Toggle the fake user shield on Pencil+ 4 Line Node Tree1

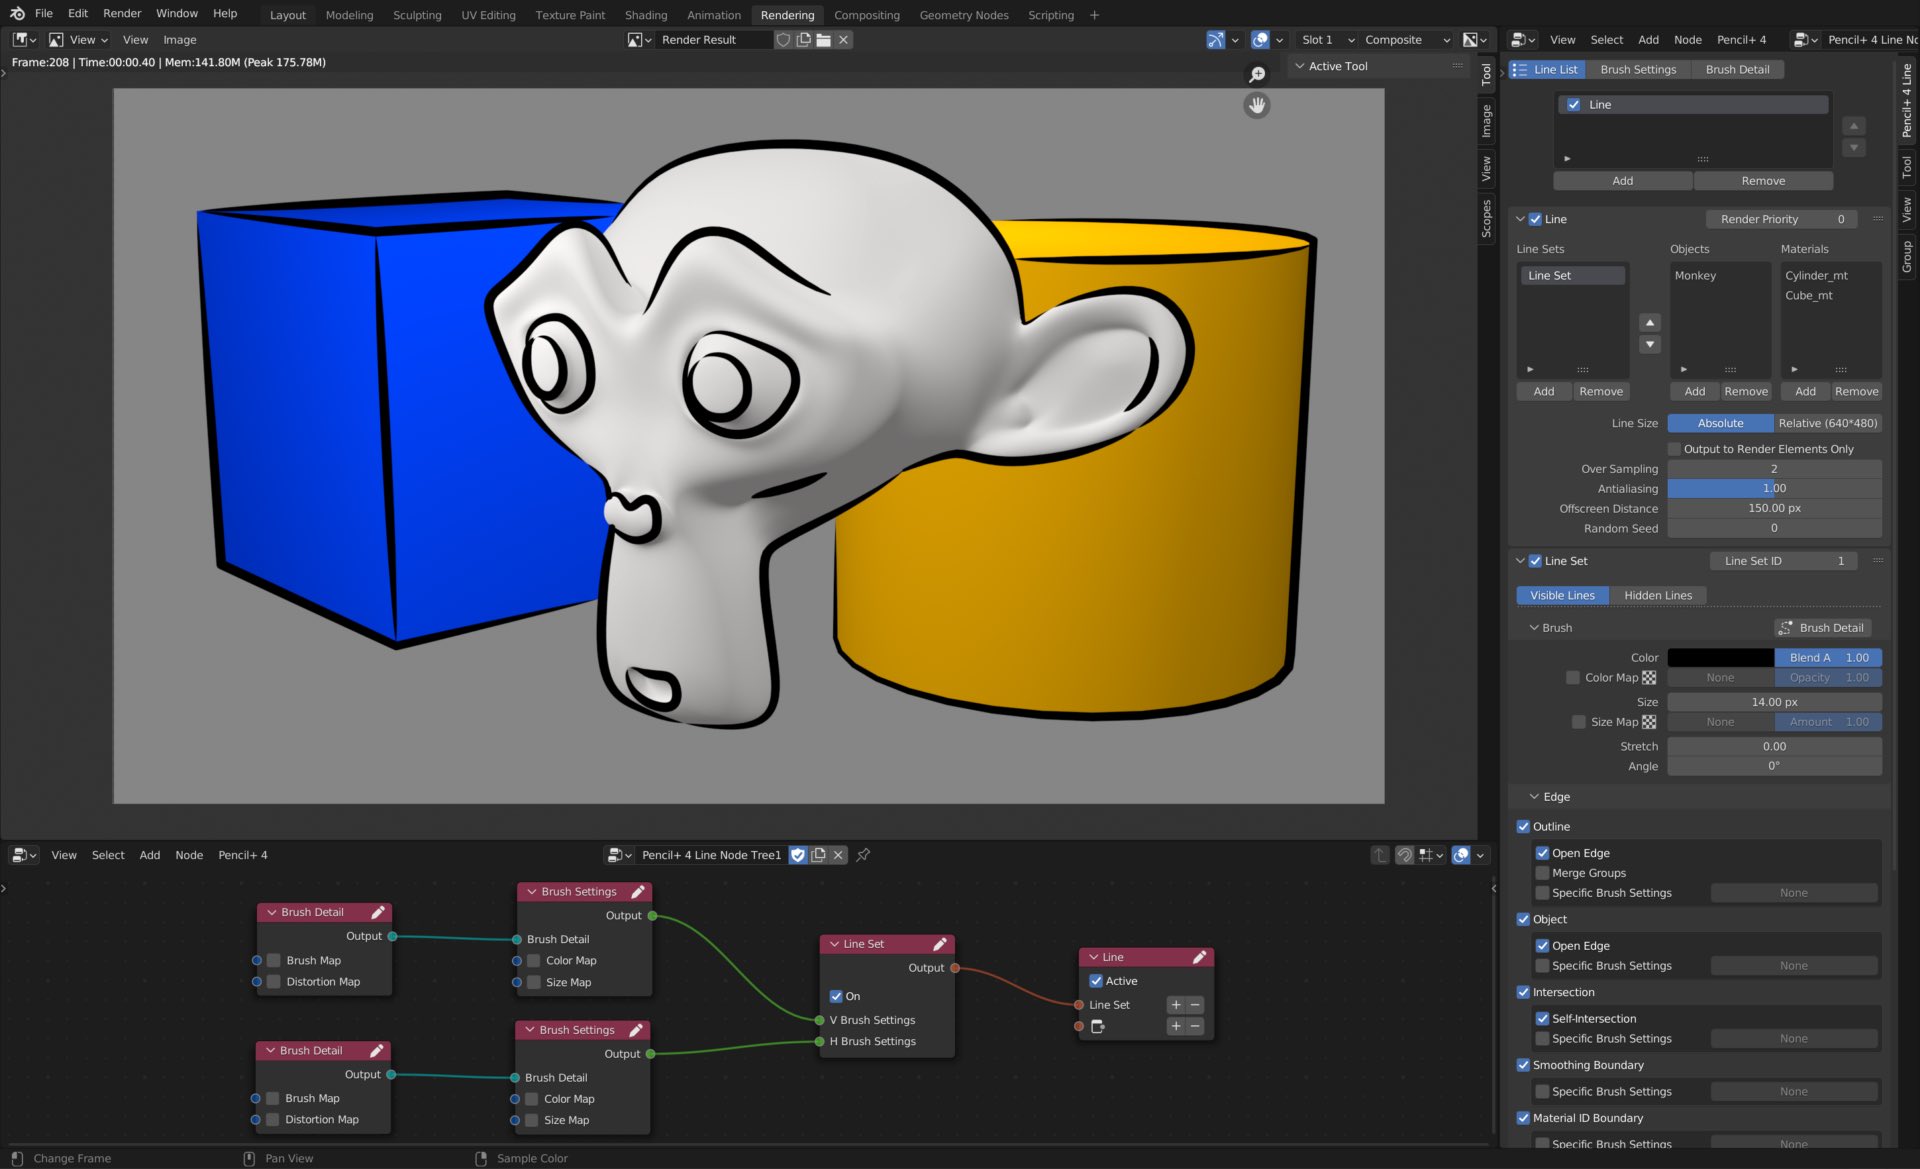(798, 855)
